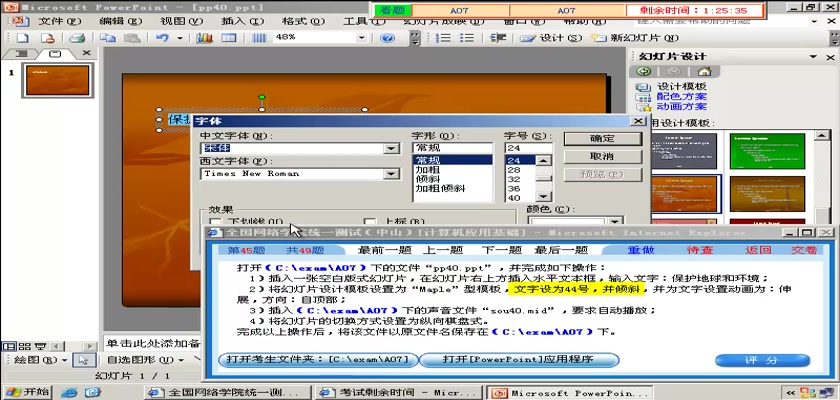840x400 pixels.
Task: Open the zoom percentage dropdown
Action: click(362, 38)
